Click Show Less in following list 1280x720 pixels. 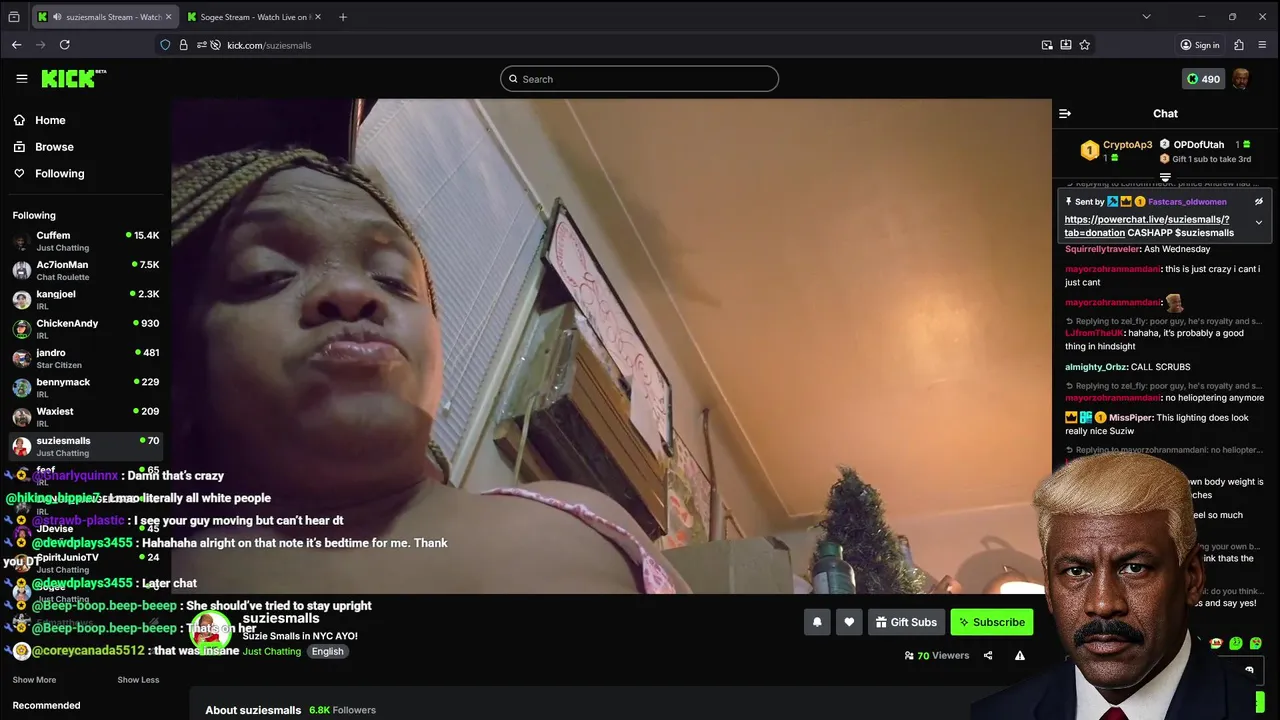(138, 680)
